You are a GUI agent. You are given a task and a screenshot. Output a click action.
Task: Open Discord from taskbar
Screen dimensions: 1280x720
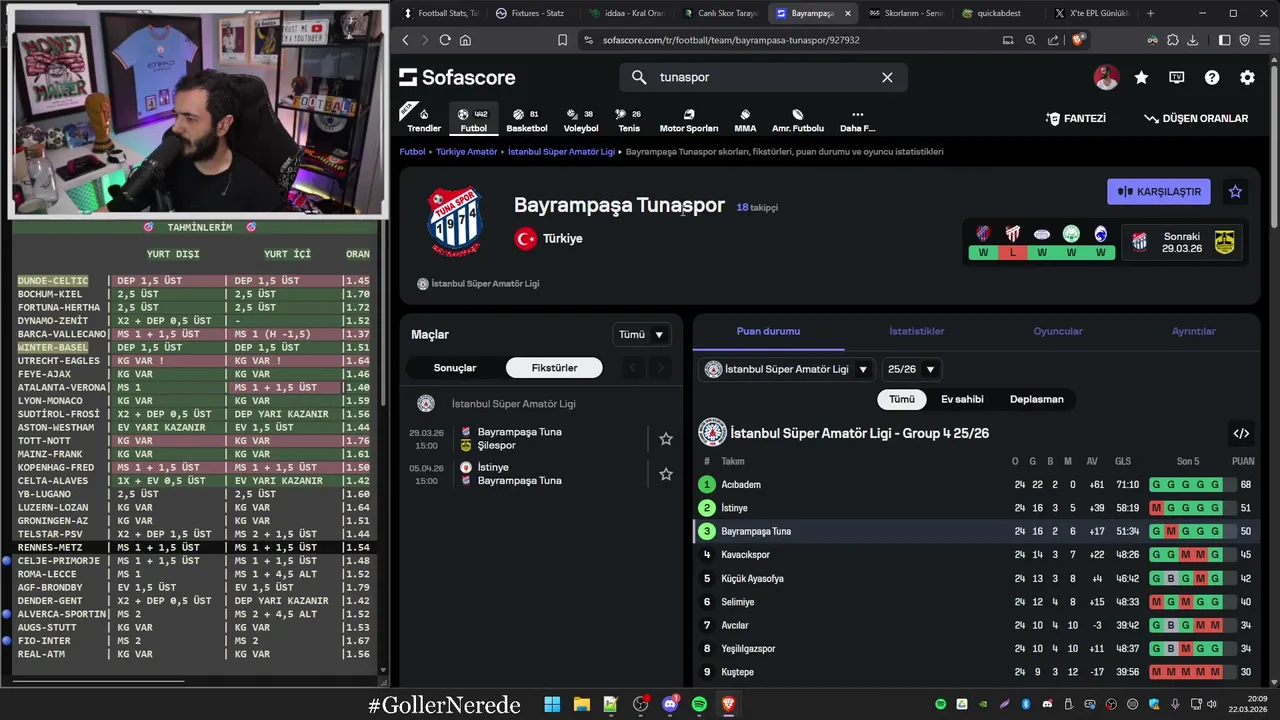pos(670,704)
